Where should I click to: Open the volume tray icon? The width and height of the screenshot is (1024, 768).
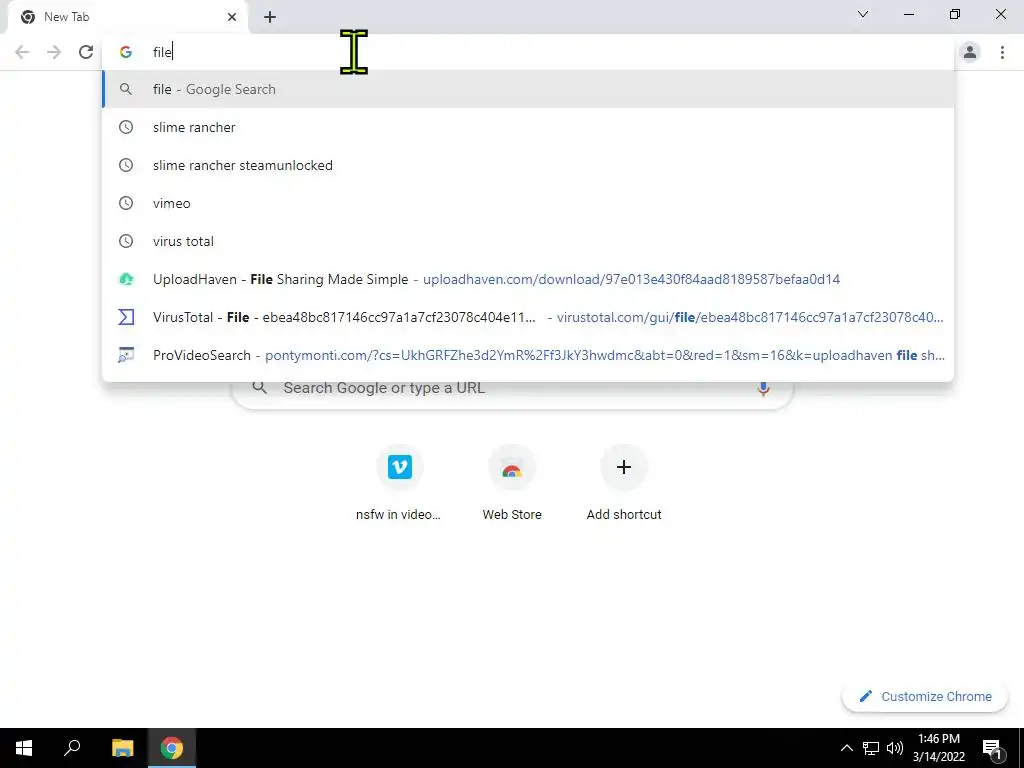(895, 748)
